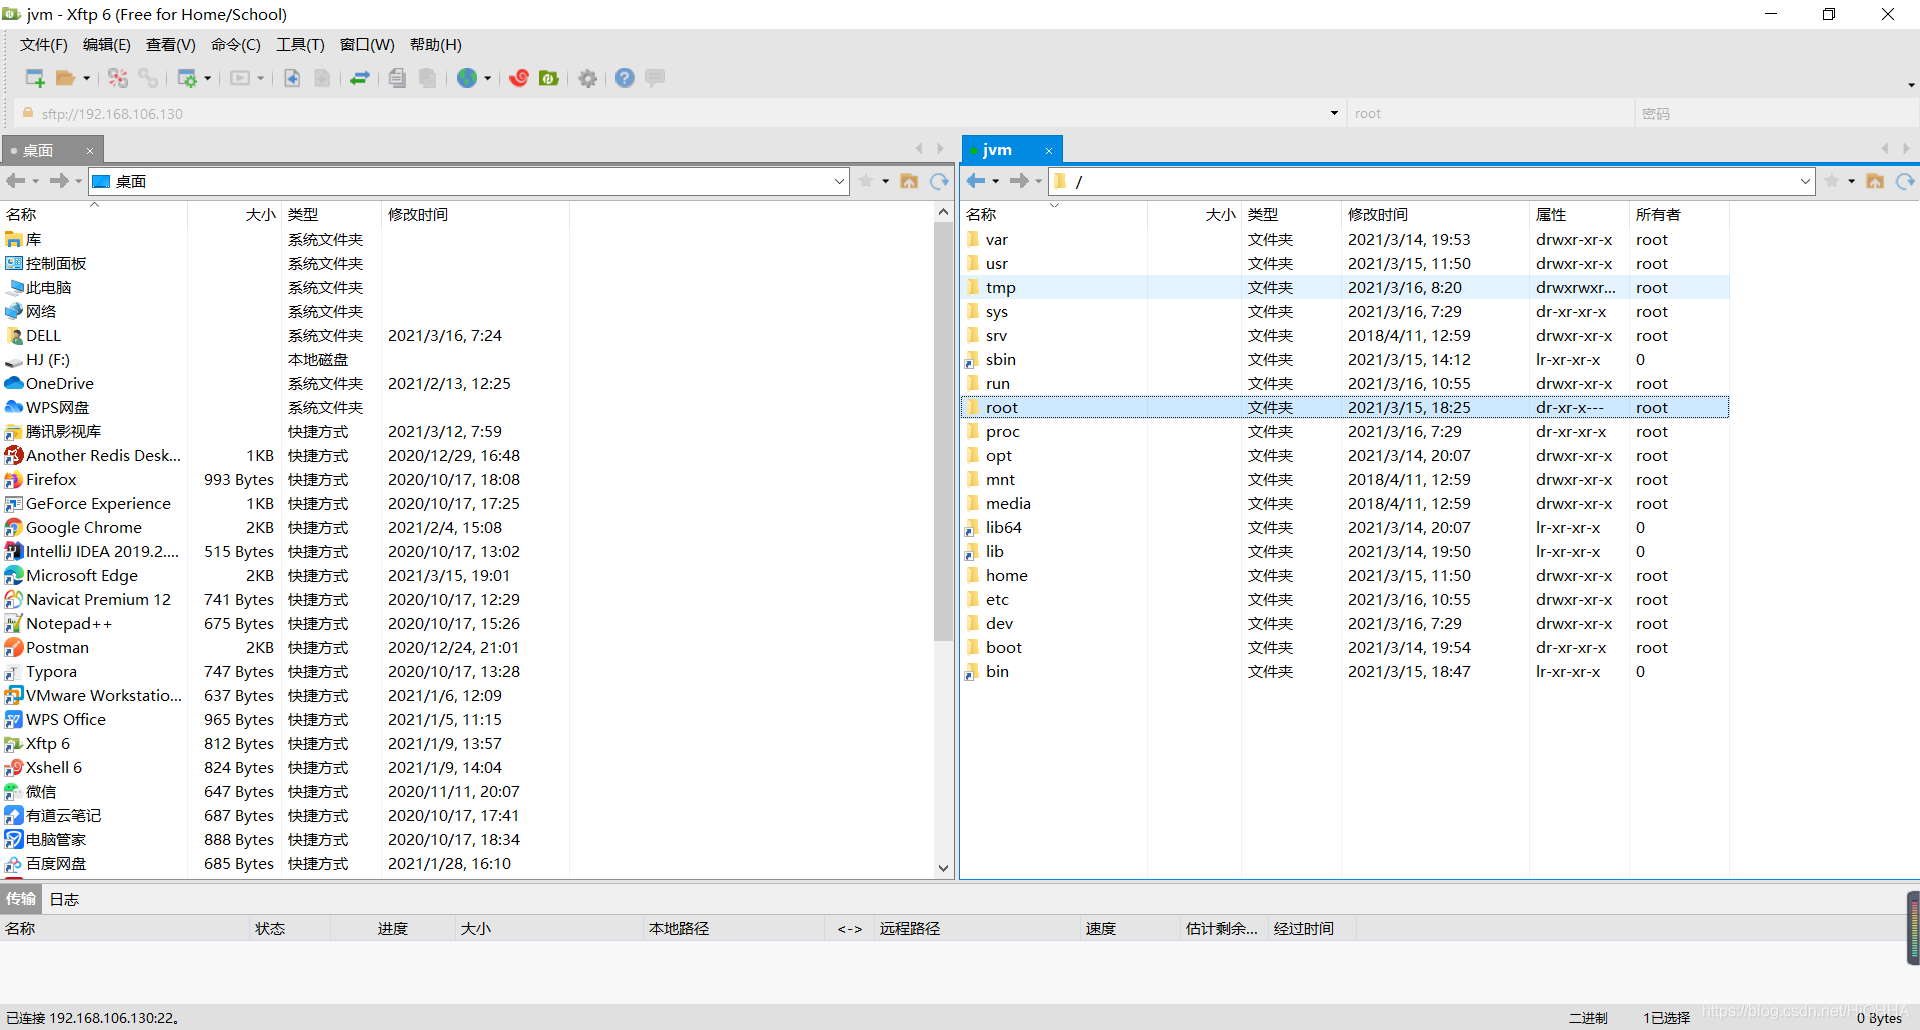Click the Copy documents toolbar icon
The image size is (1920, 1030).
(397, 78)
